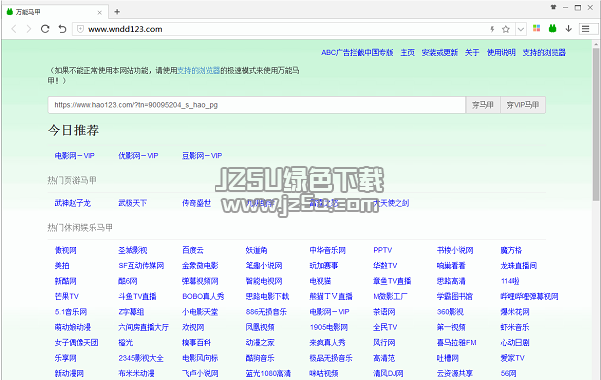Open the BOBO真人秀 link
This screenshot has width=601, height=380.
[203, 296]
